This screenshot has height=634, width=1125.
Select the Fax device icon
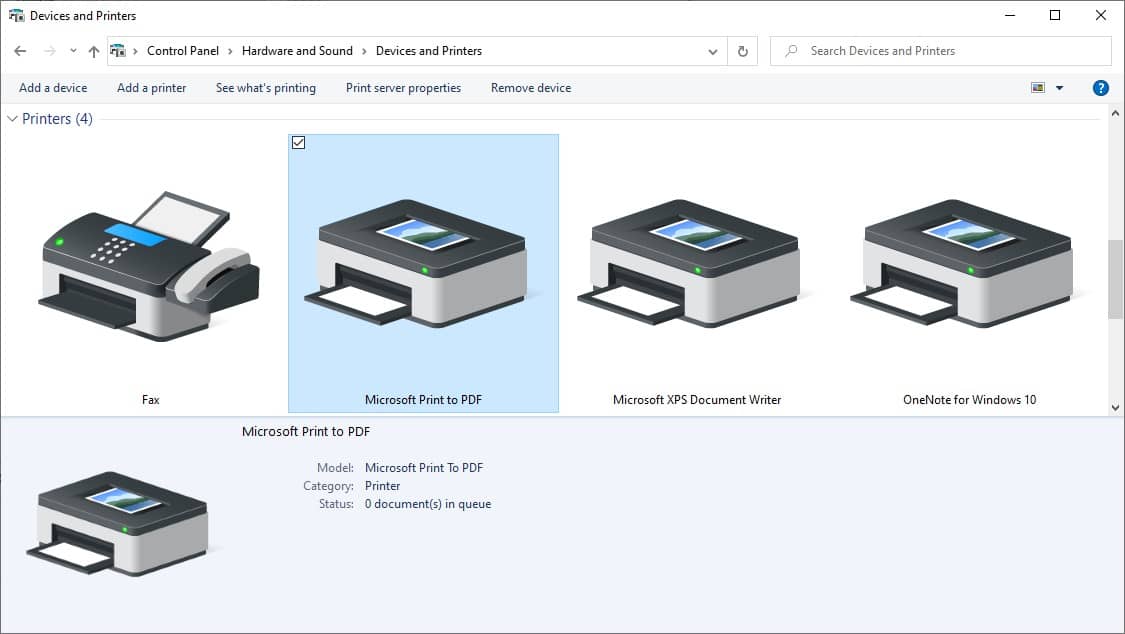[149, 265]
